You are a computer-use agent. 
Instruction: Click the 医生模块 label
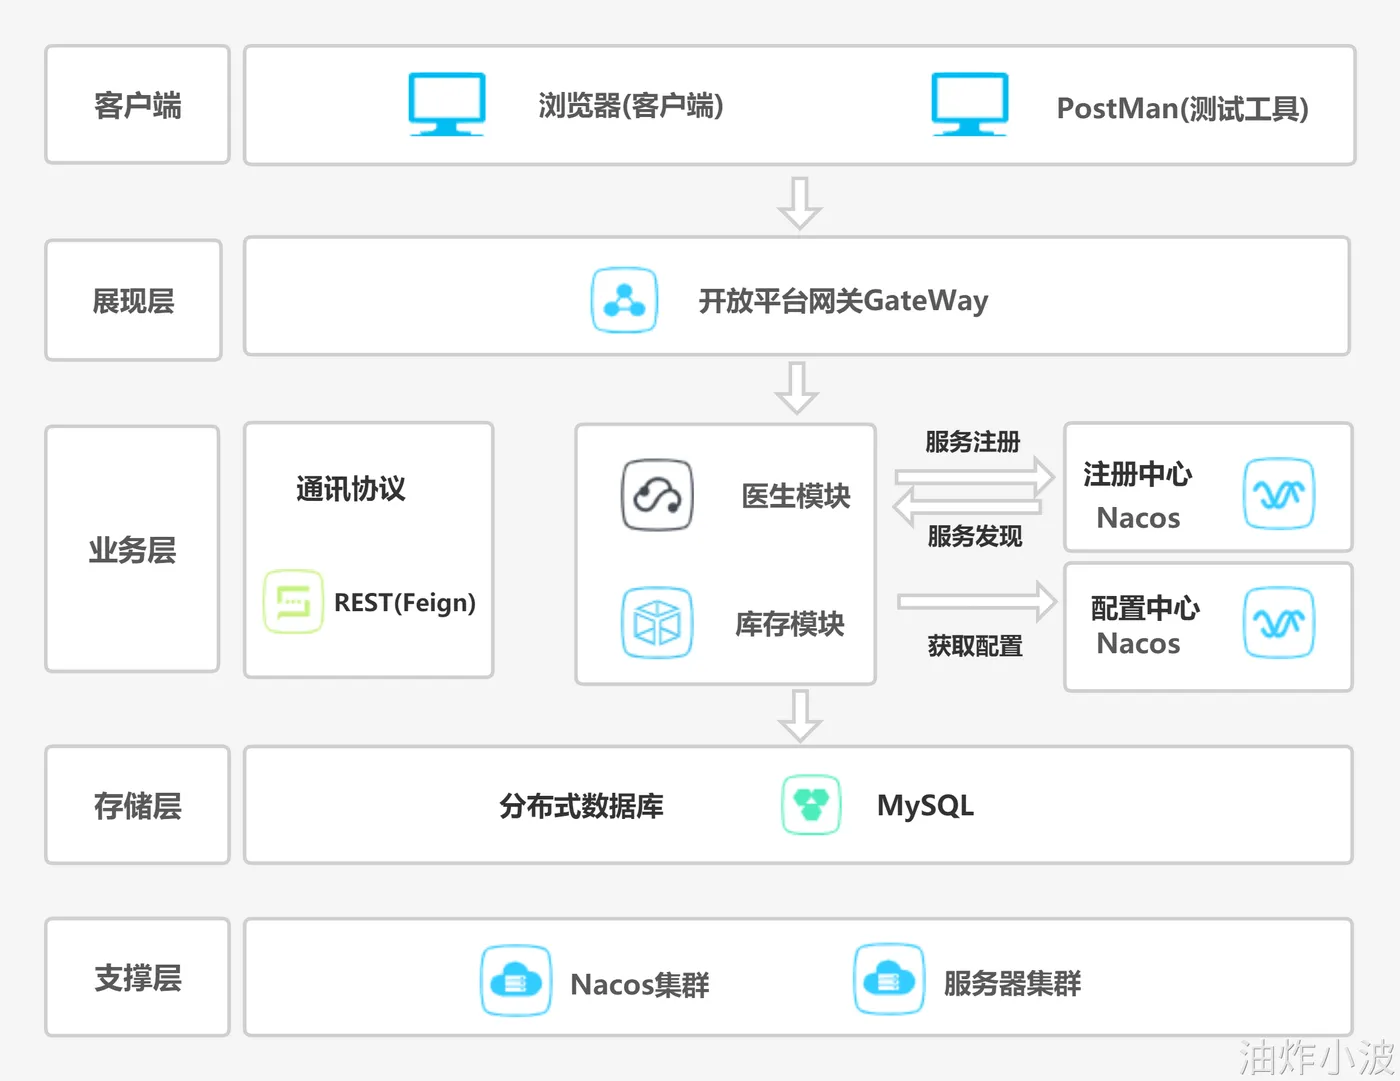(x=796, y=495)
